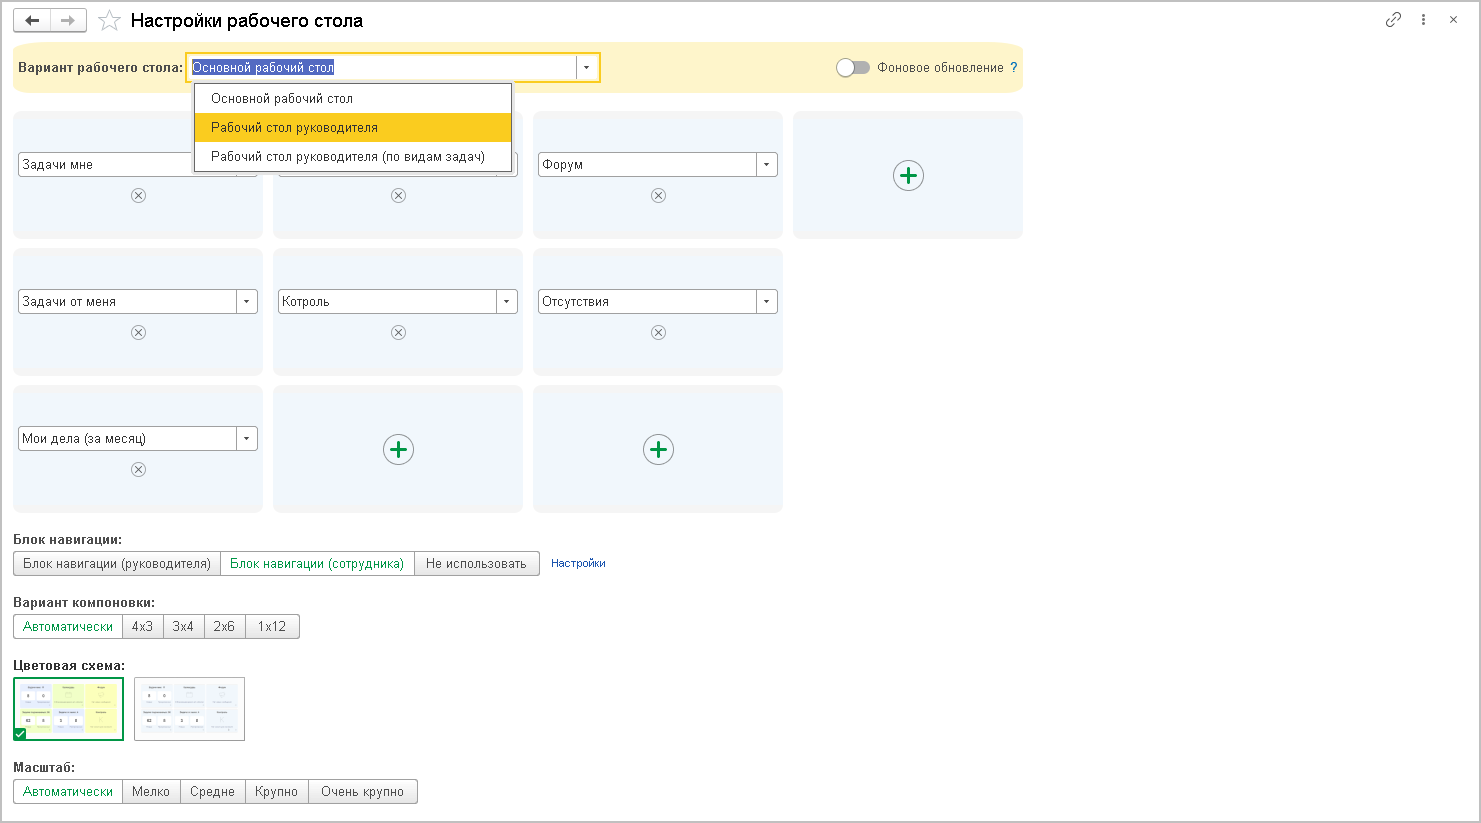
Task: Remove the Отсутствия widget block
Action: tap(658, 333)
